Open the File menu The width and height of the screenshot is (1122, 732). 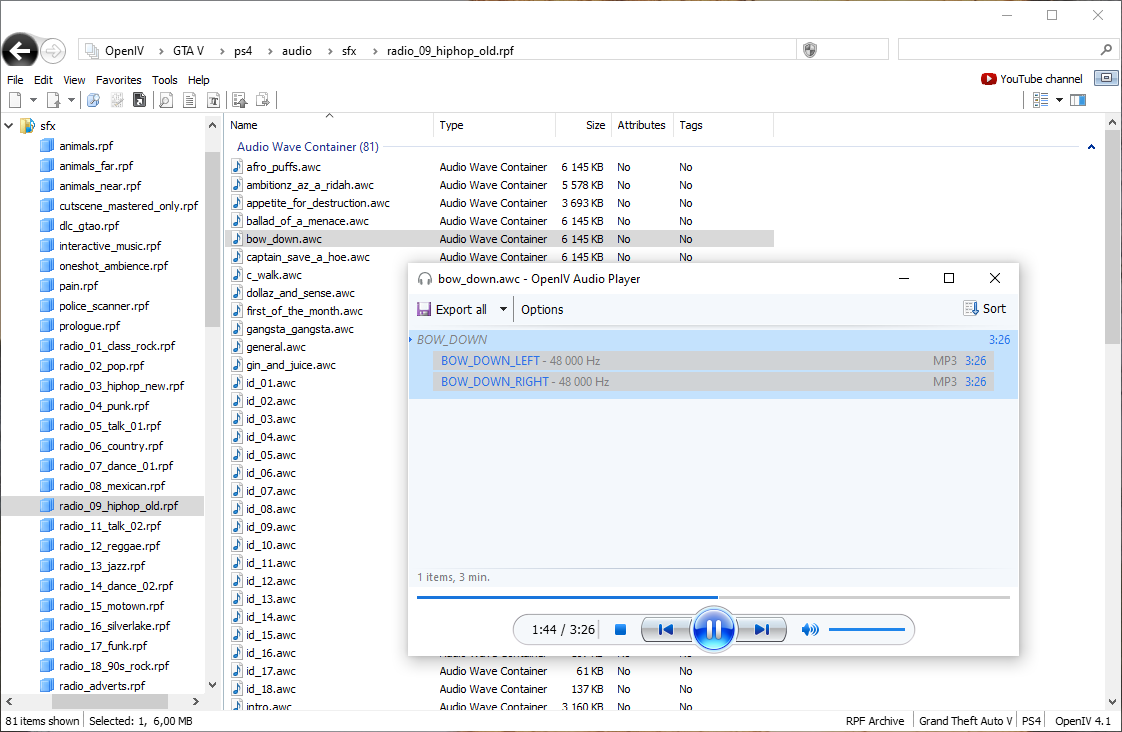pyautogui.click(x=15, y=80)
